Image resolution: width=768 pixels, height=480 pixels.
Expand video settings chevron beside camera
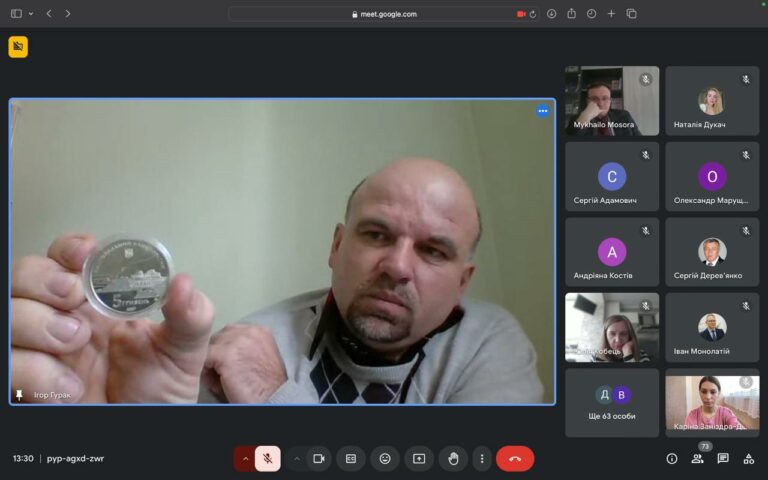[x=296, y=458]
